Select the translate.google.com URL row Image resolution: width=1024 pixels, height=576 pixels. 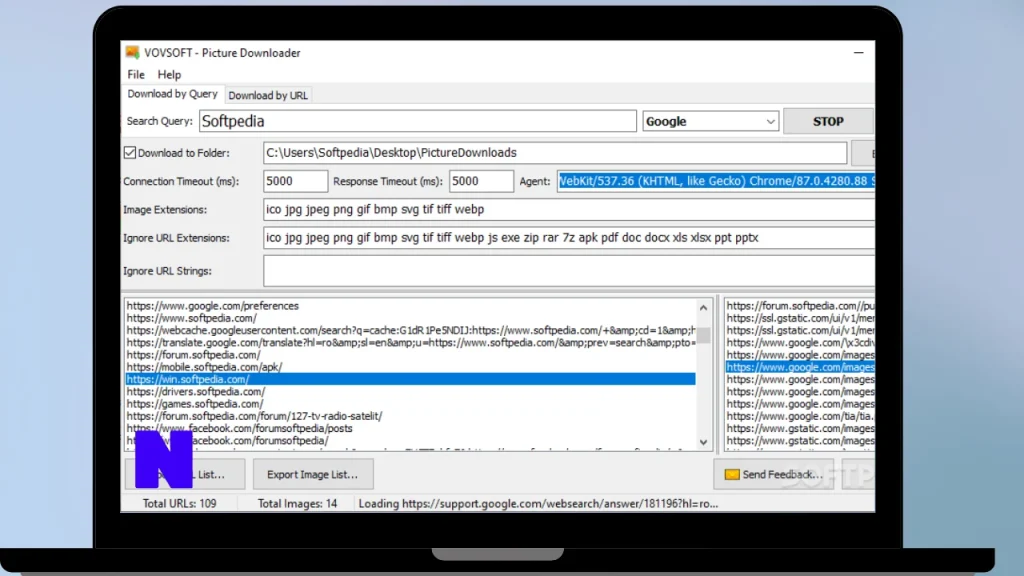[410, 342]
